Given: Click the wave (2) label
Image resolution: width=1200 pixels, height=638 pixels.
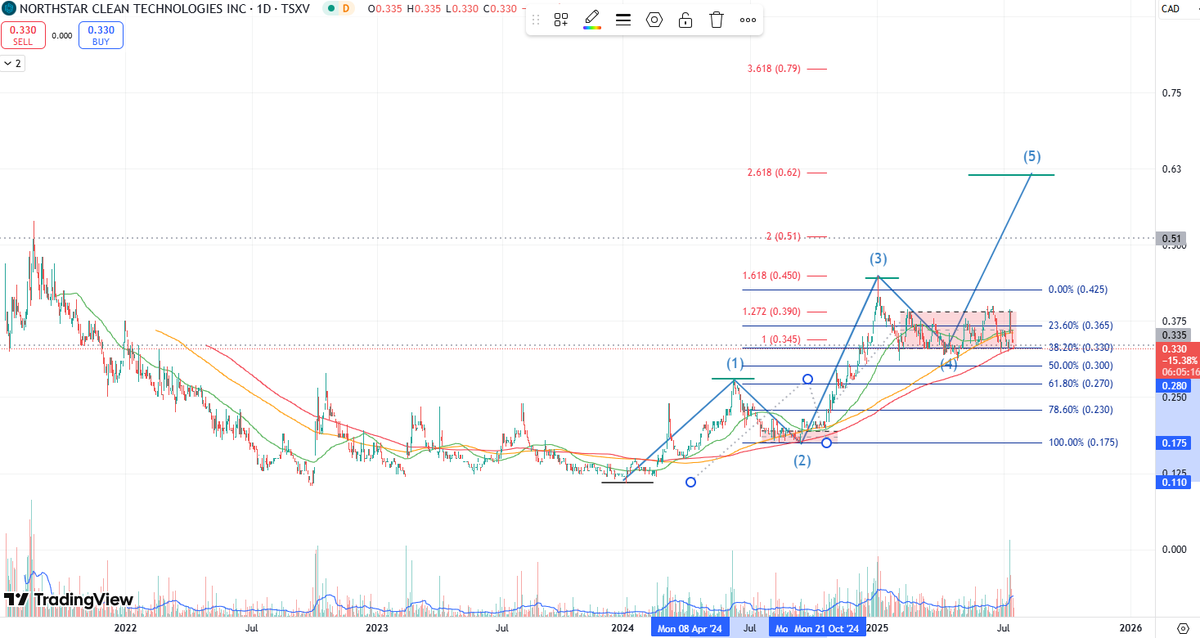Looking at the screenshot, I should (802, 461).
